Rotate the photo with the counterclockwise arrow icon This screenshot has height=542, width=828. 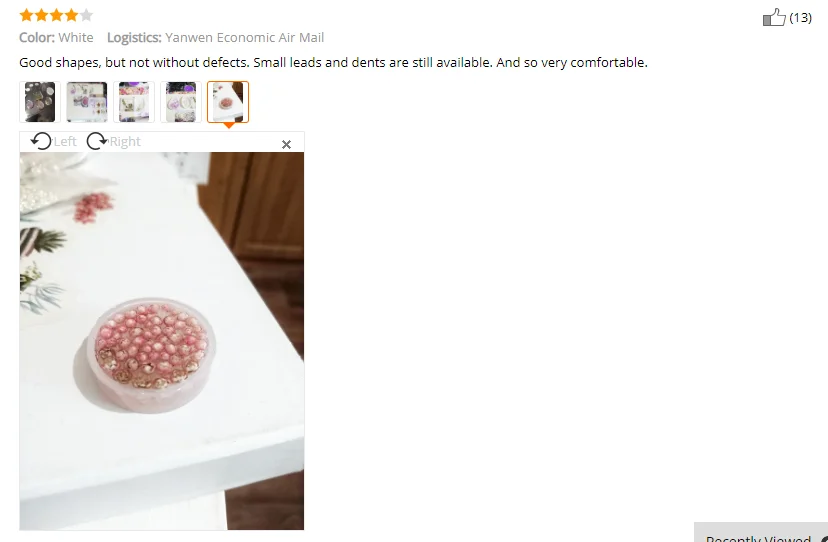coord(41,141)
